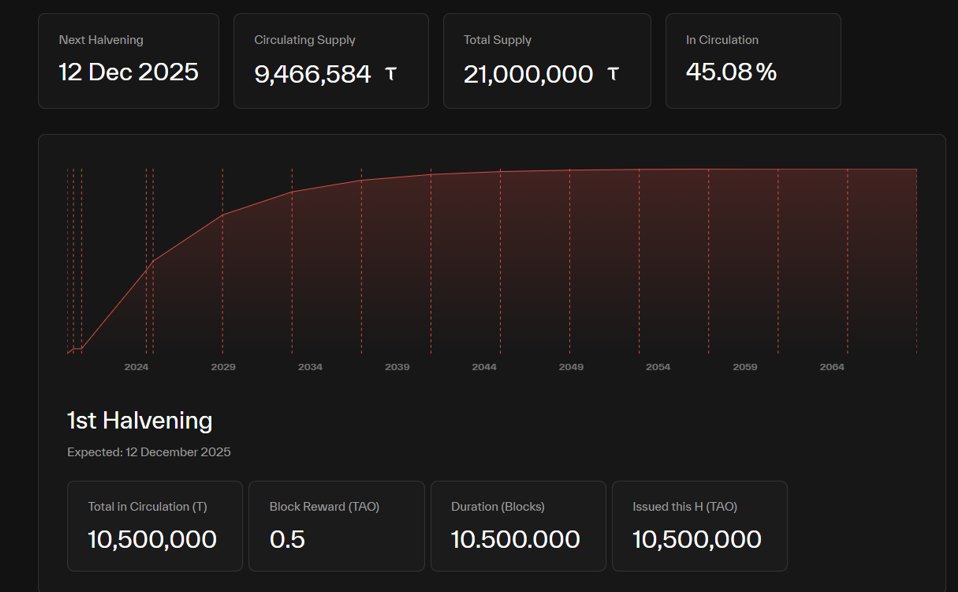Select the 2064 year label on axis
Image resolution: width=958 pixels, height=592 pixels.
831,367
